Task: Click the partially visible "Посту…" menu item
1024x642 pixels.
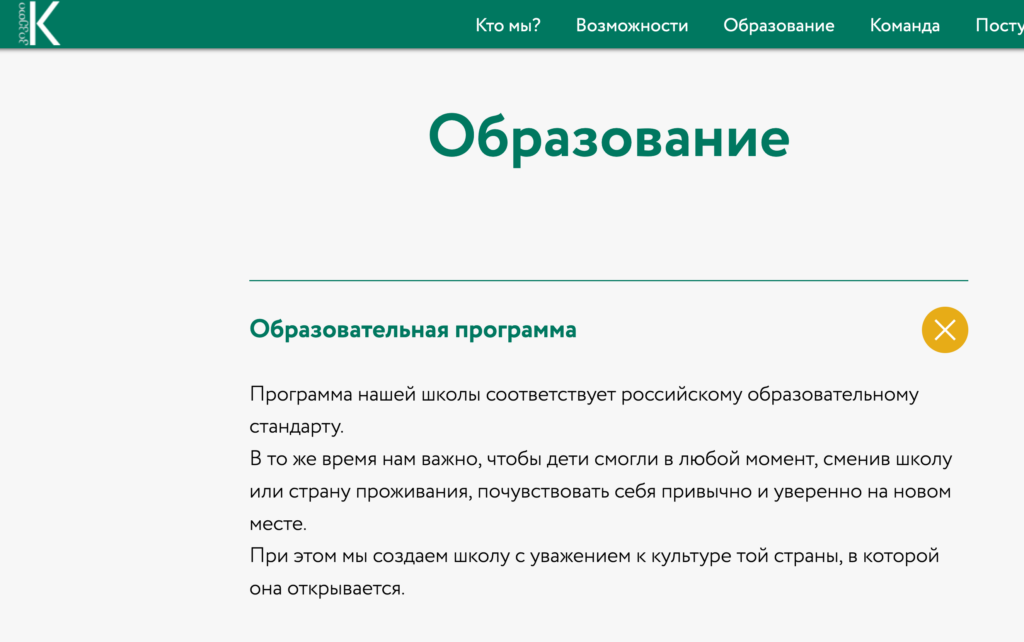Action: tap(998, 26)
